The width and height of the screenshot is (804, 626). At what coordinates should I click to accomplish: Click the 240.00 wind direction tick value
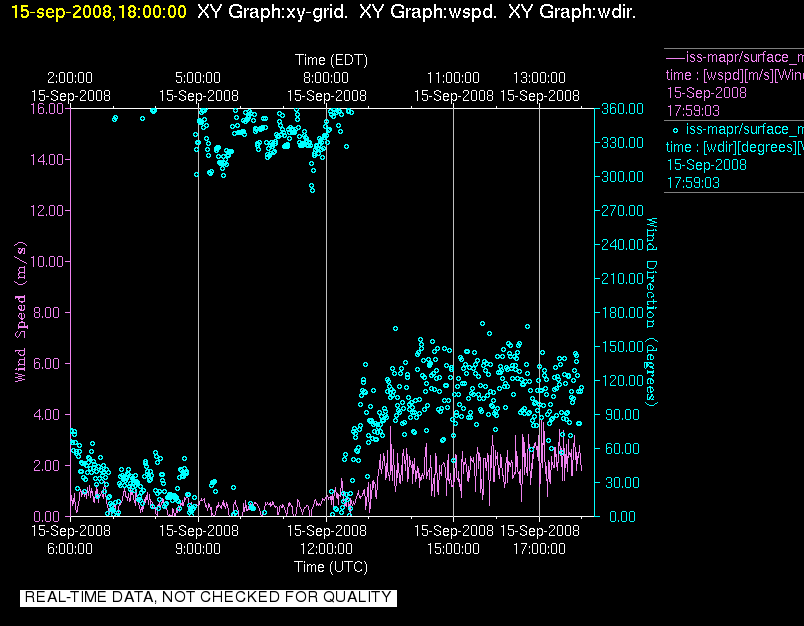[622, 245]
